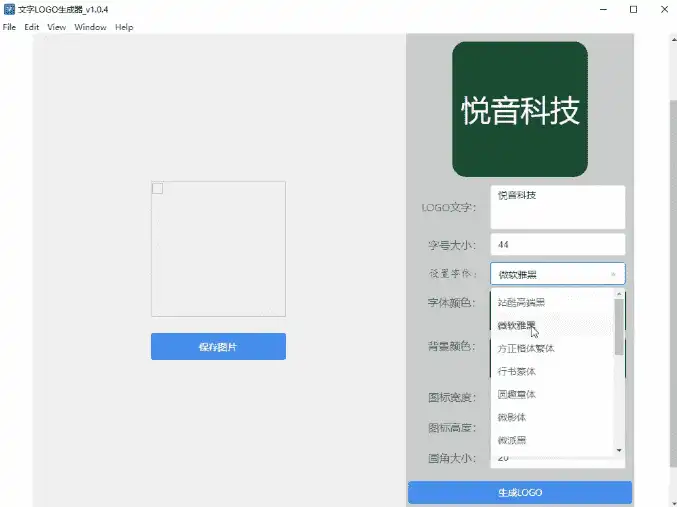This screenshot has width=677, height=507.
Task: Click the font list scroll-down arrow
Action: pos(619,450)
